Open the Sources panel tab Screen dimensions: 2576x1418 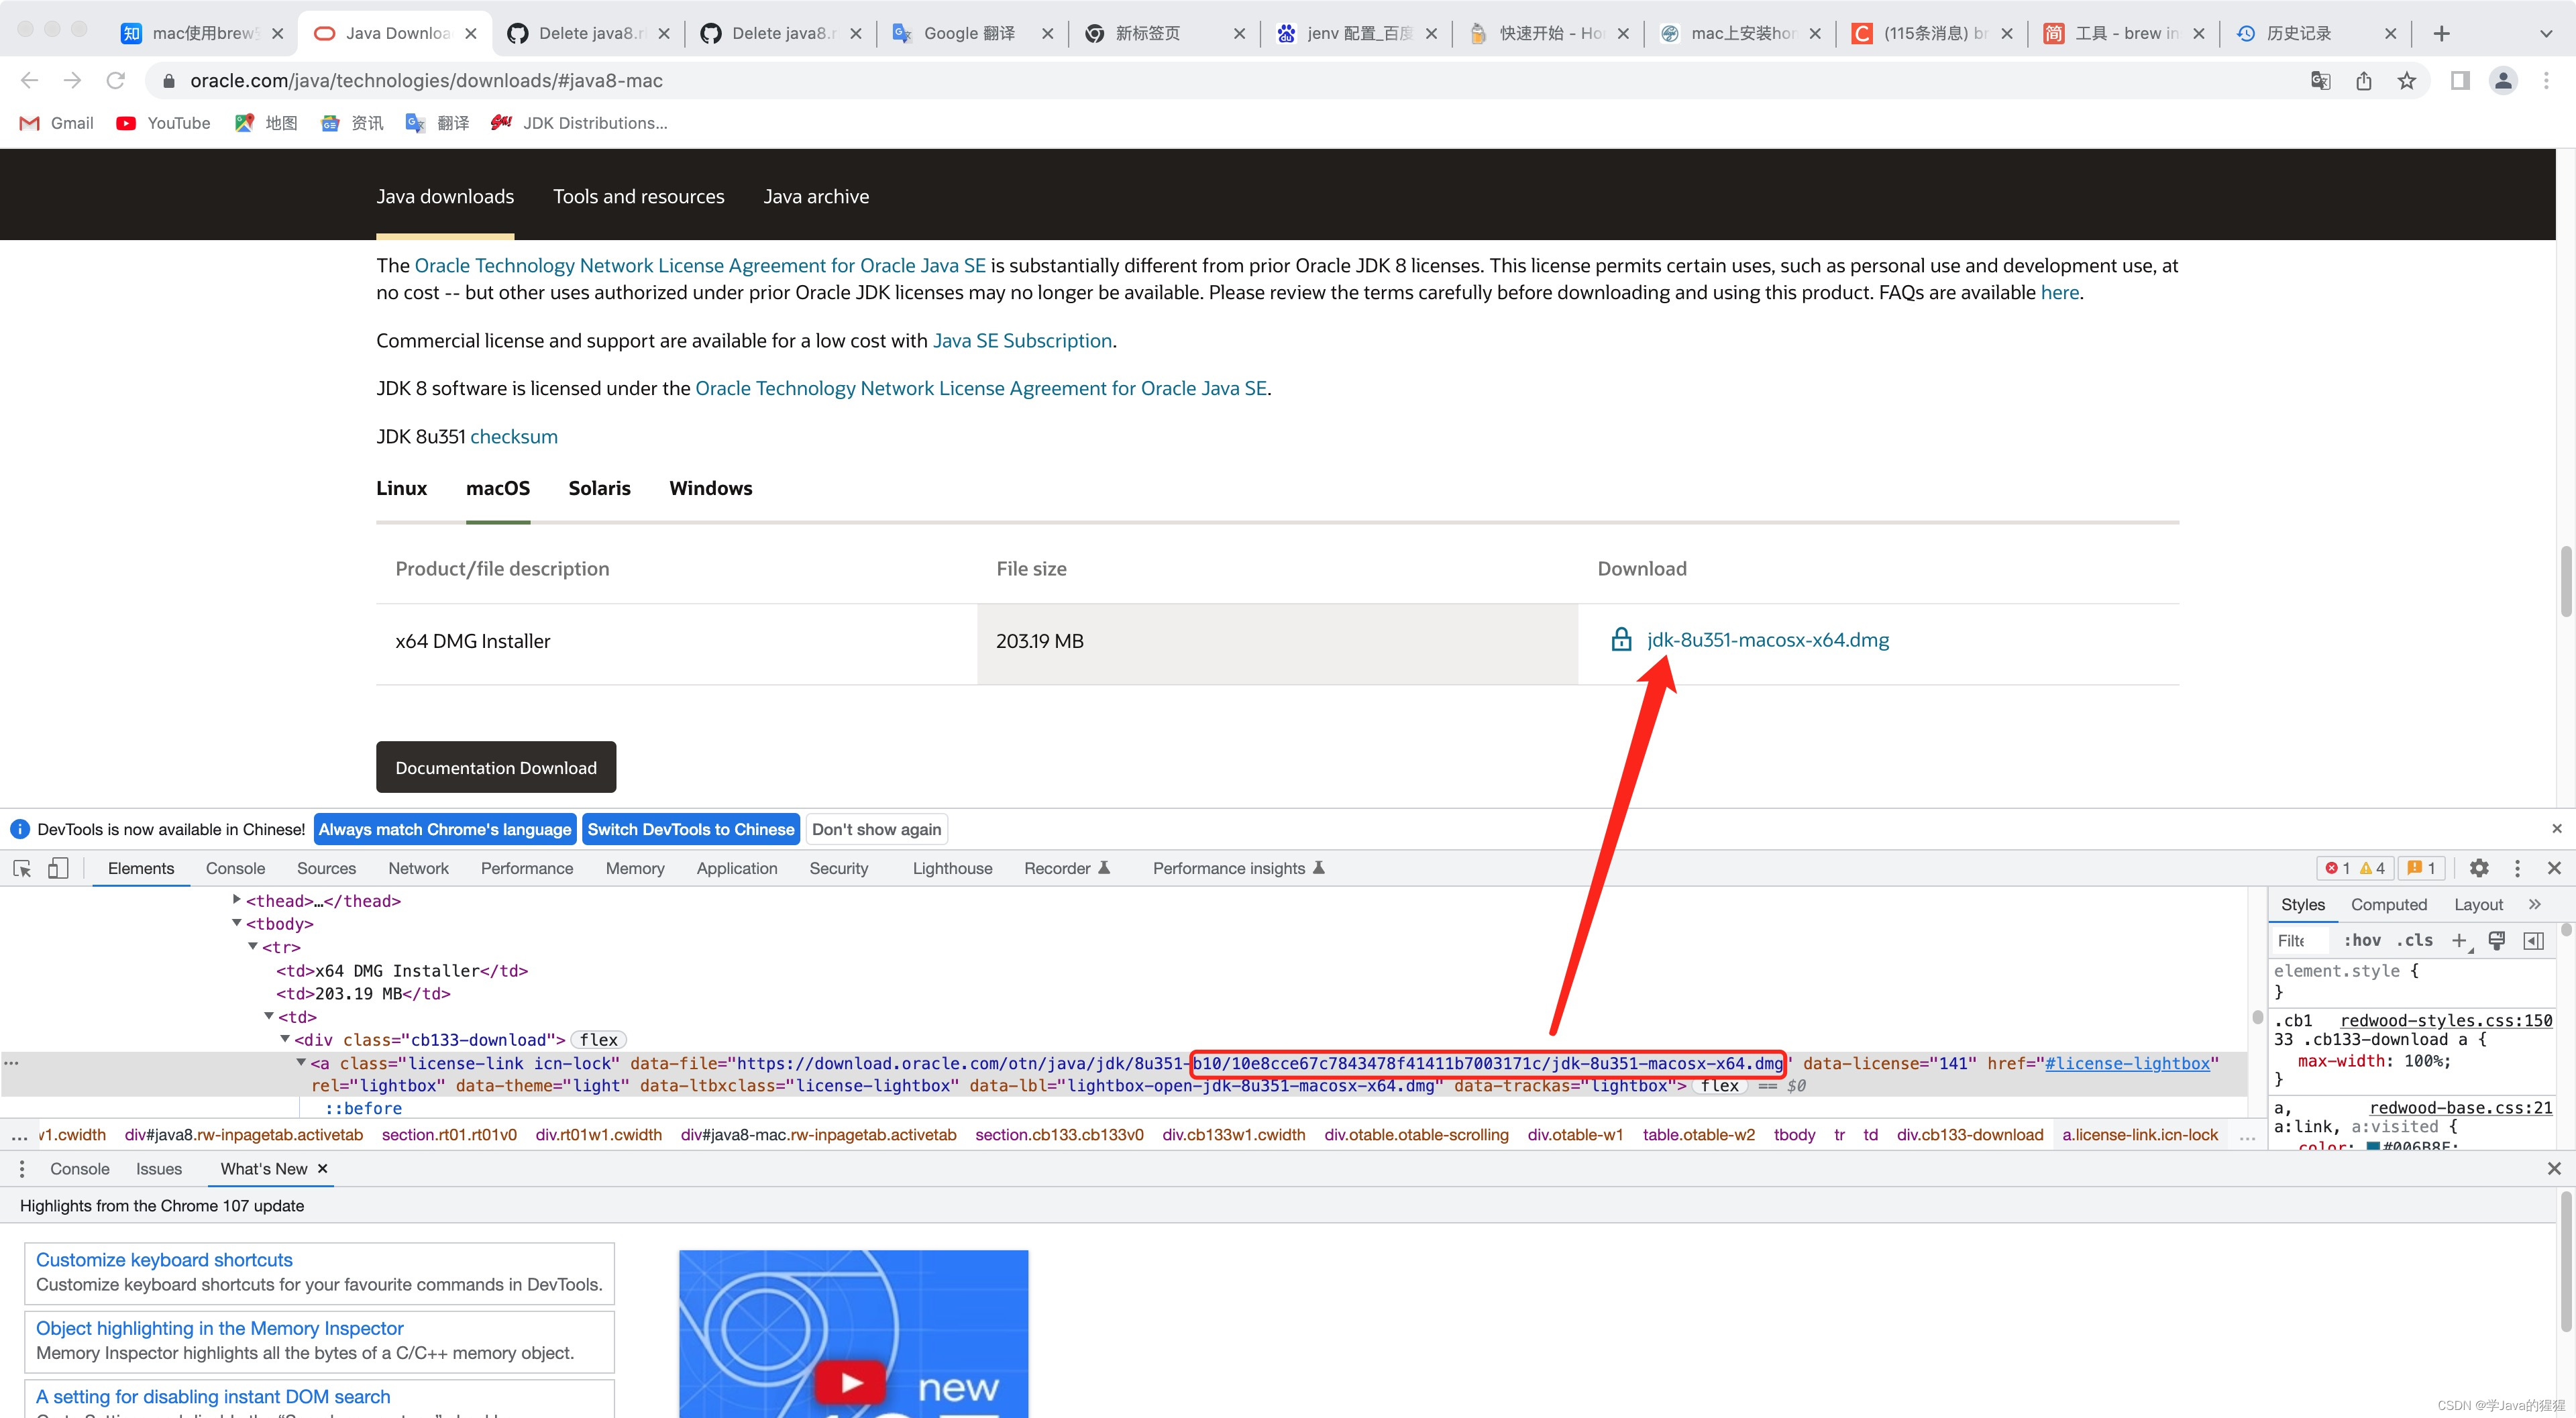pos(326,868)
